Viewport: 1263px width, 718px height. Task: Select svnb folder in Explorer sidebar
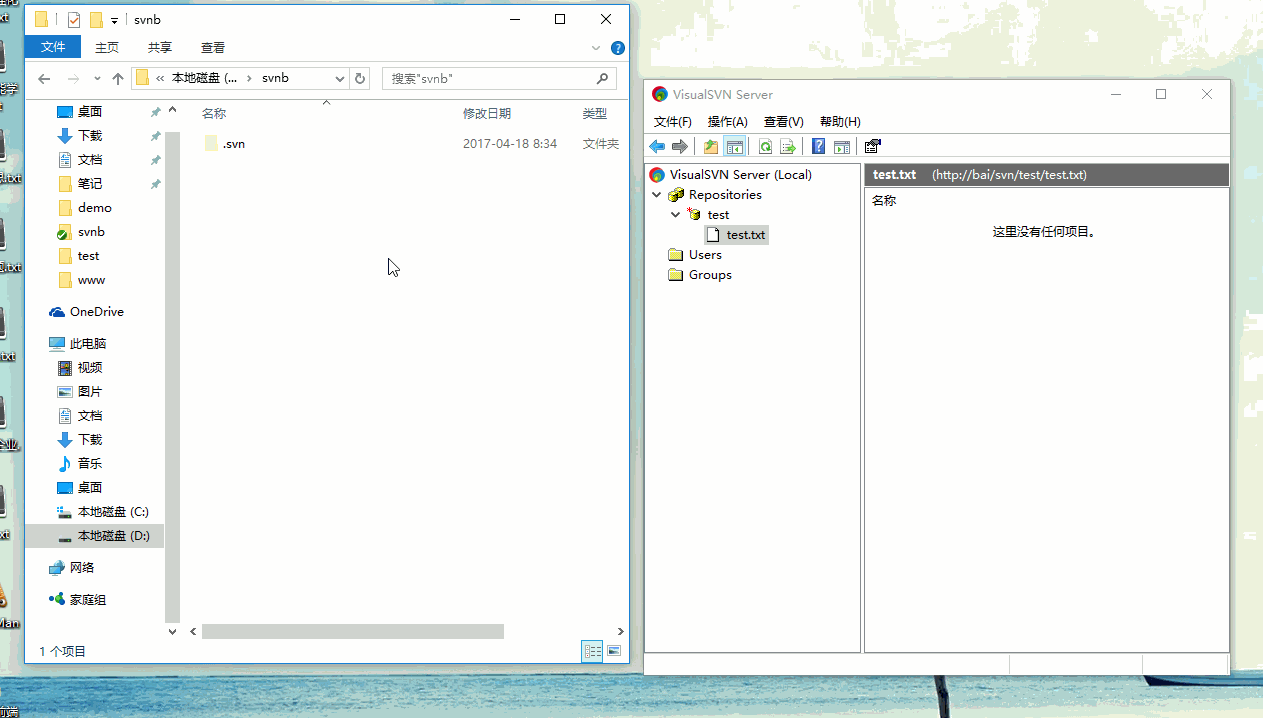click(x=91, y=232)
